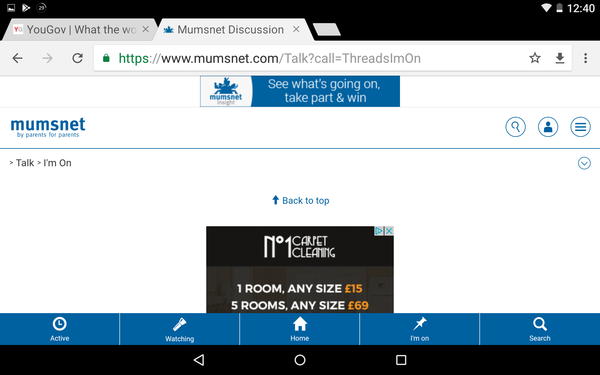Select the I'm on tab
This screenshot has height=375, width=600.
point(420,329)
